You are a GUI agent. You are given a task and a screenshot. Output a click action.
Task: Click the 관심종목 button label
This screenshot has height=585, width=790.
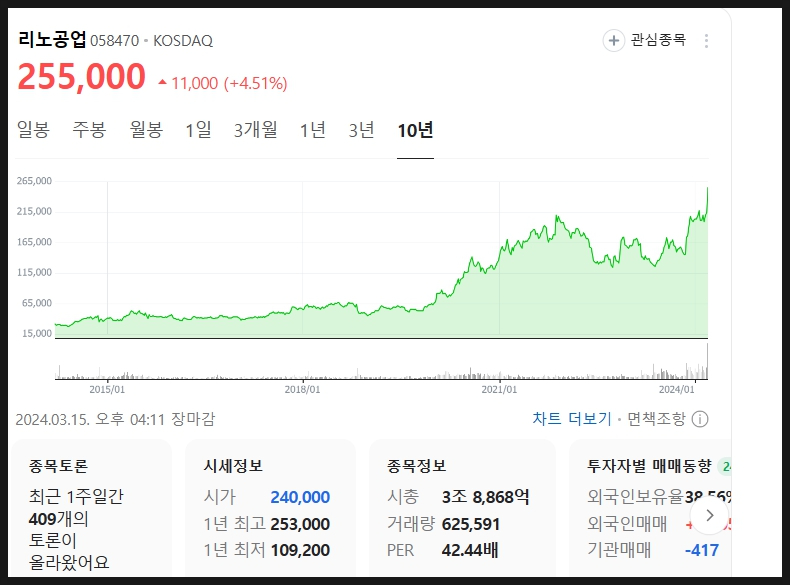(658, 40)
